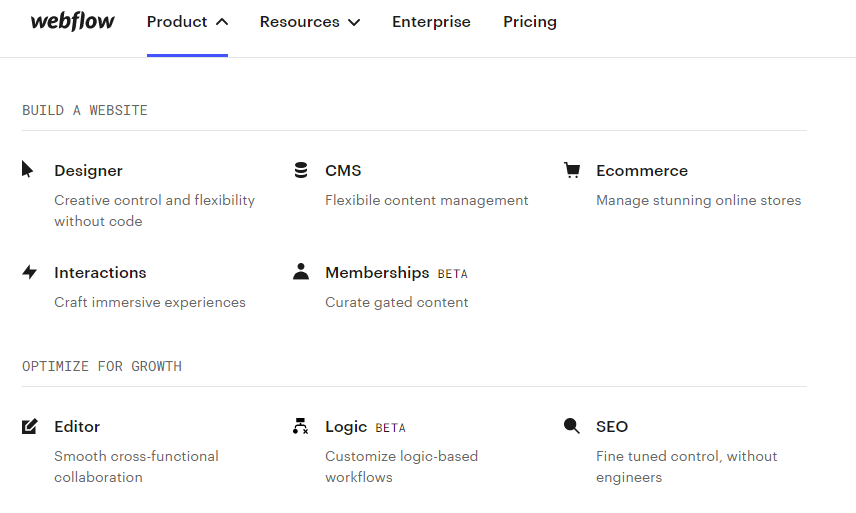Click the Designer cursor arrow icon
Screen dimensions: 856x513
pyautogui.click(x=28, y=169)
